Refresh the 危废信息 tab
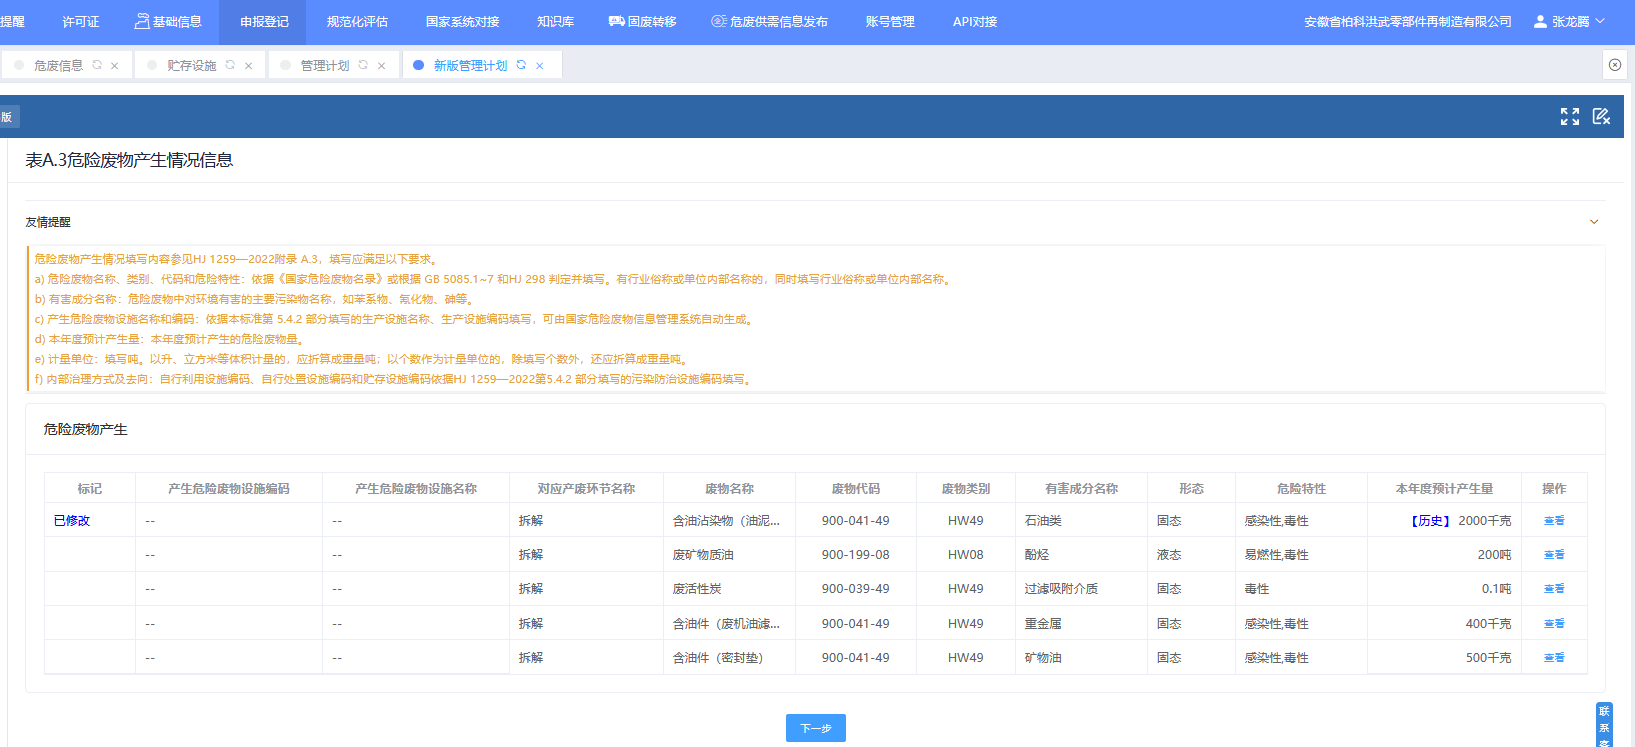Image resolution: width=1635 pixels, height=747 pixels. pos(97,65)
